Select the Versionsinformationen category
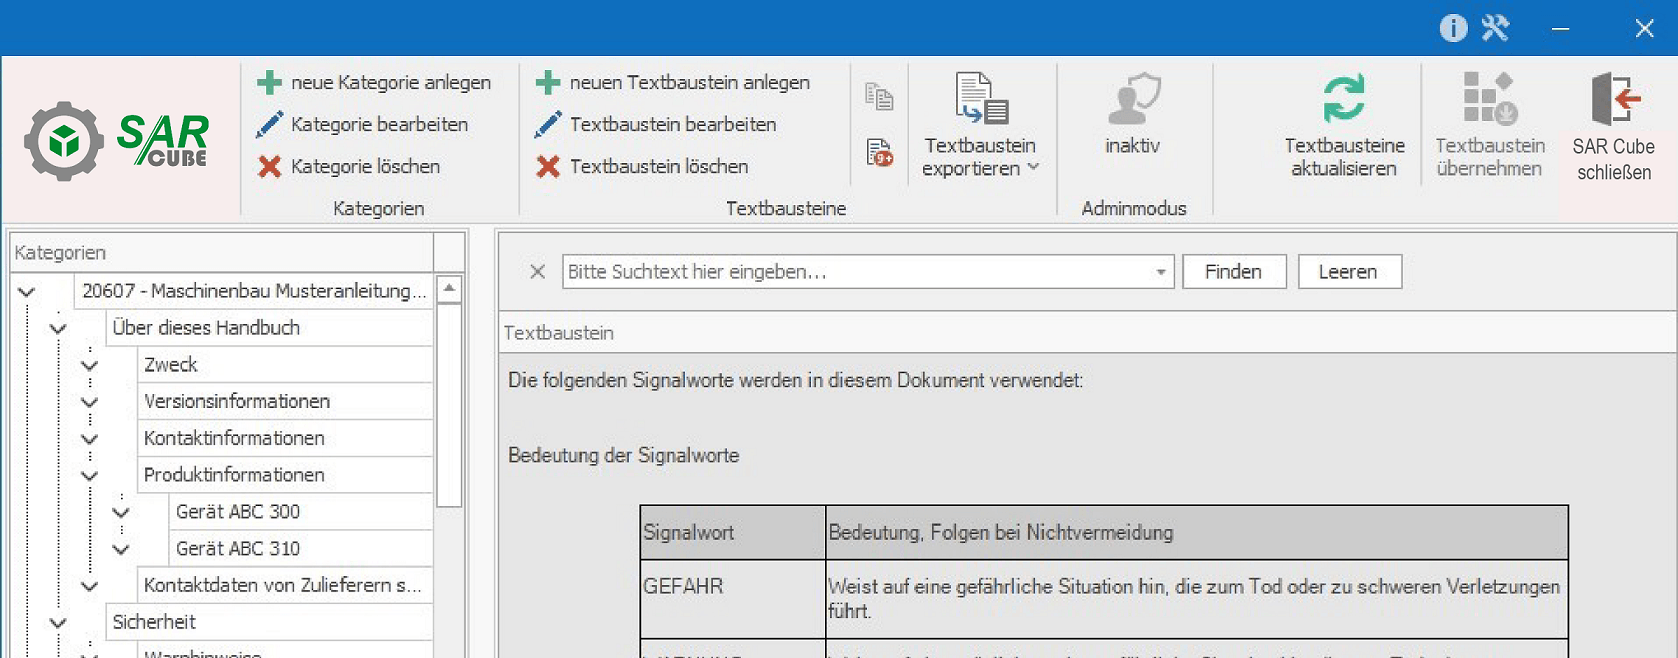The width and height of the screenshot is (1678, 658). click(x=237, y=401)
